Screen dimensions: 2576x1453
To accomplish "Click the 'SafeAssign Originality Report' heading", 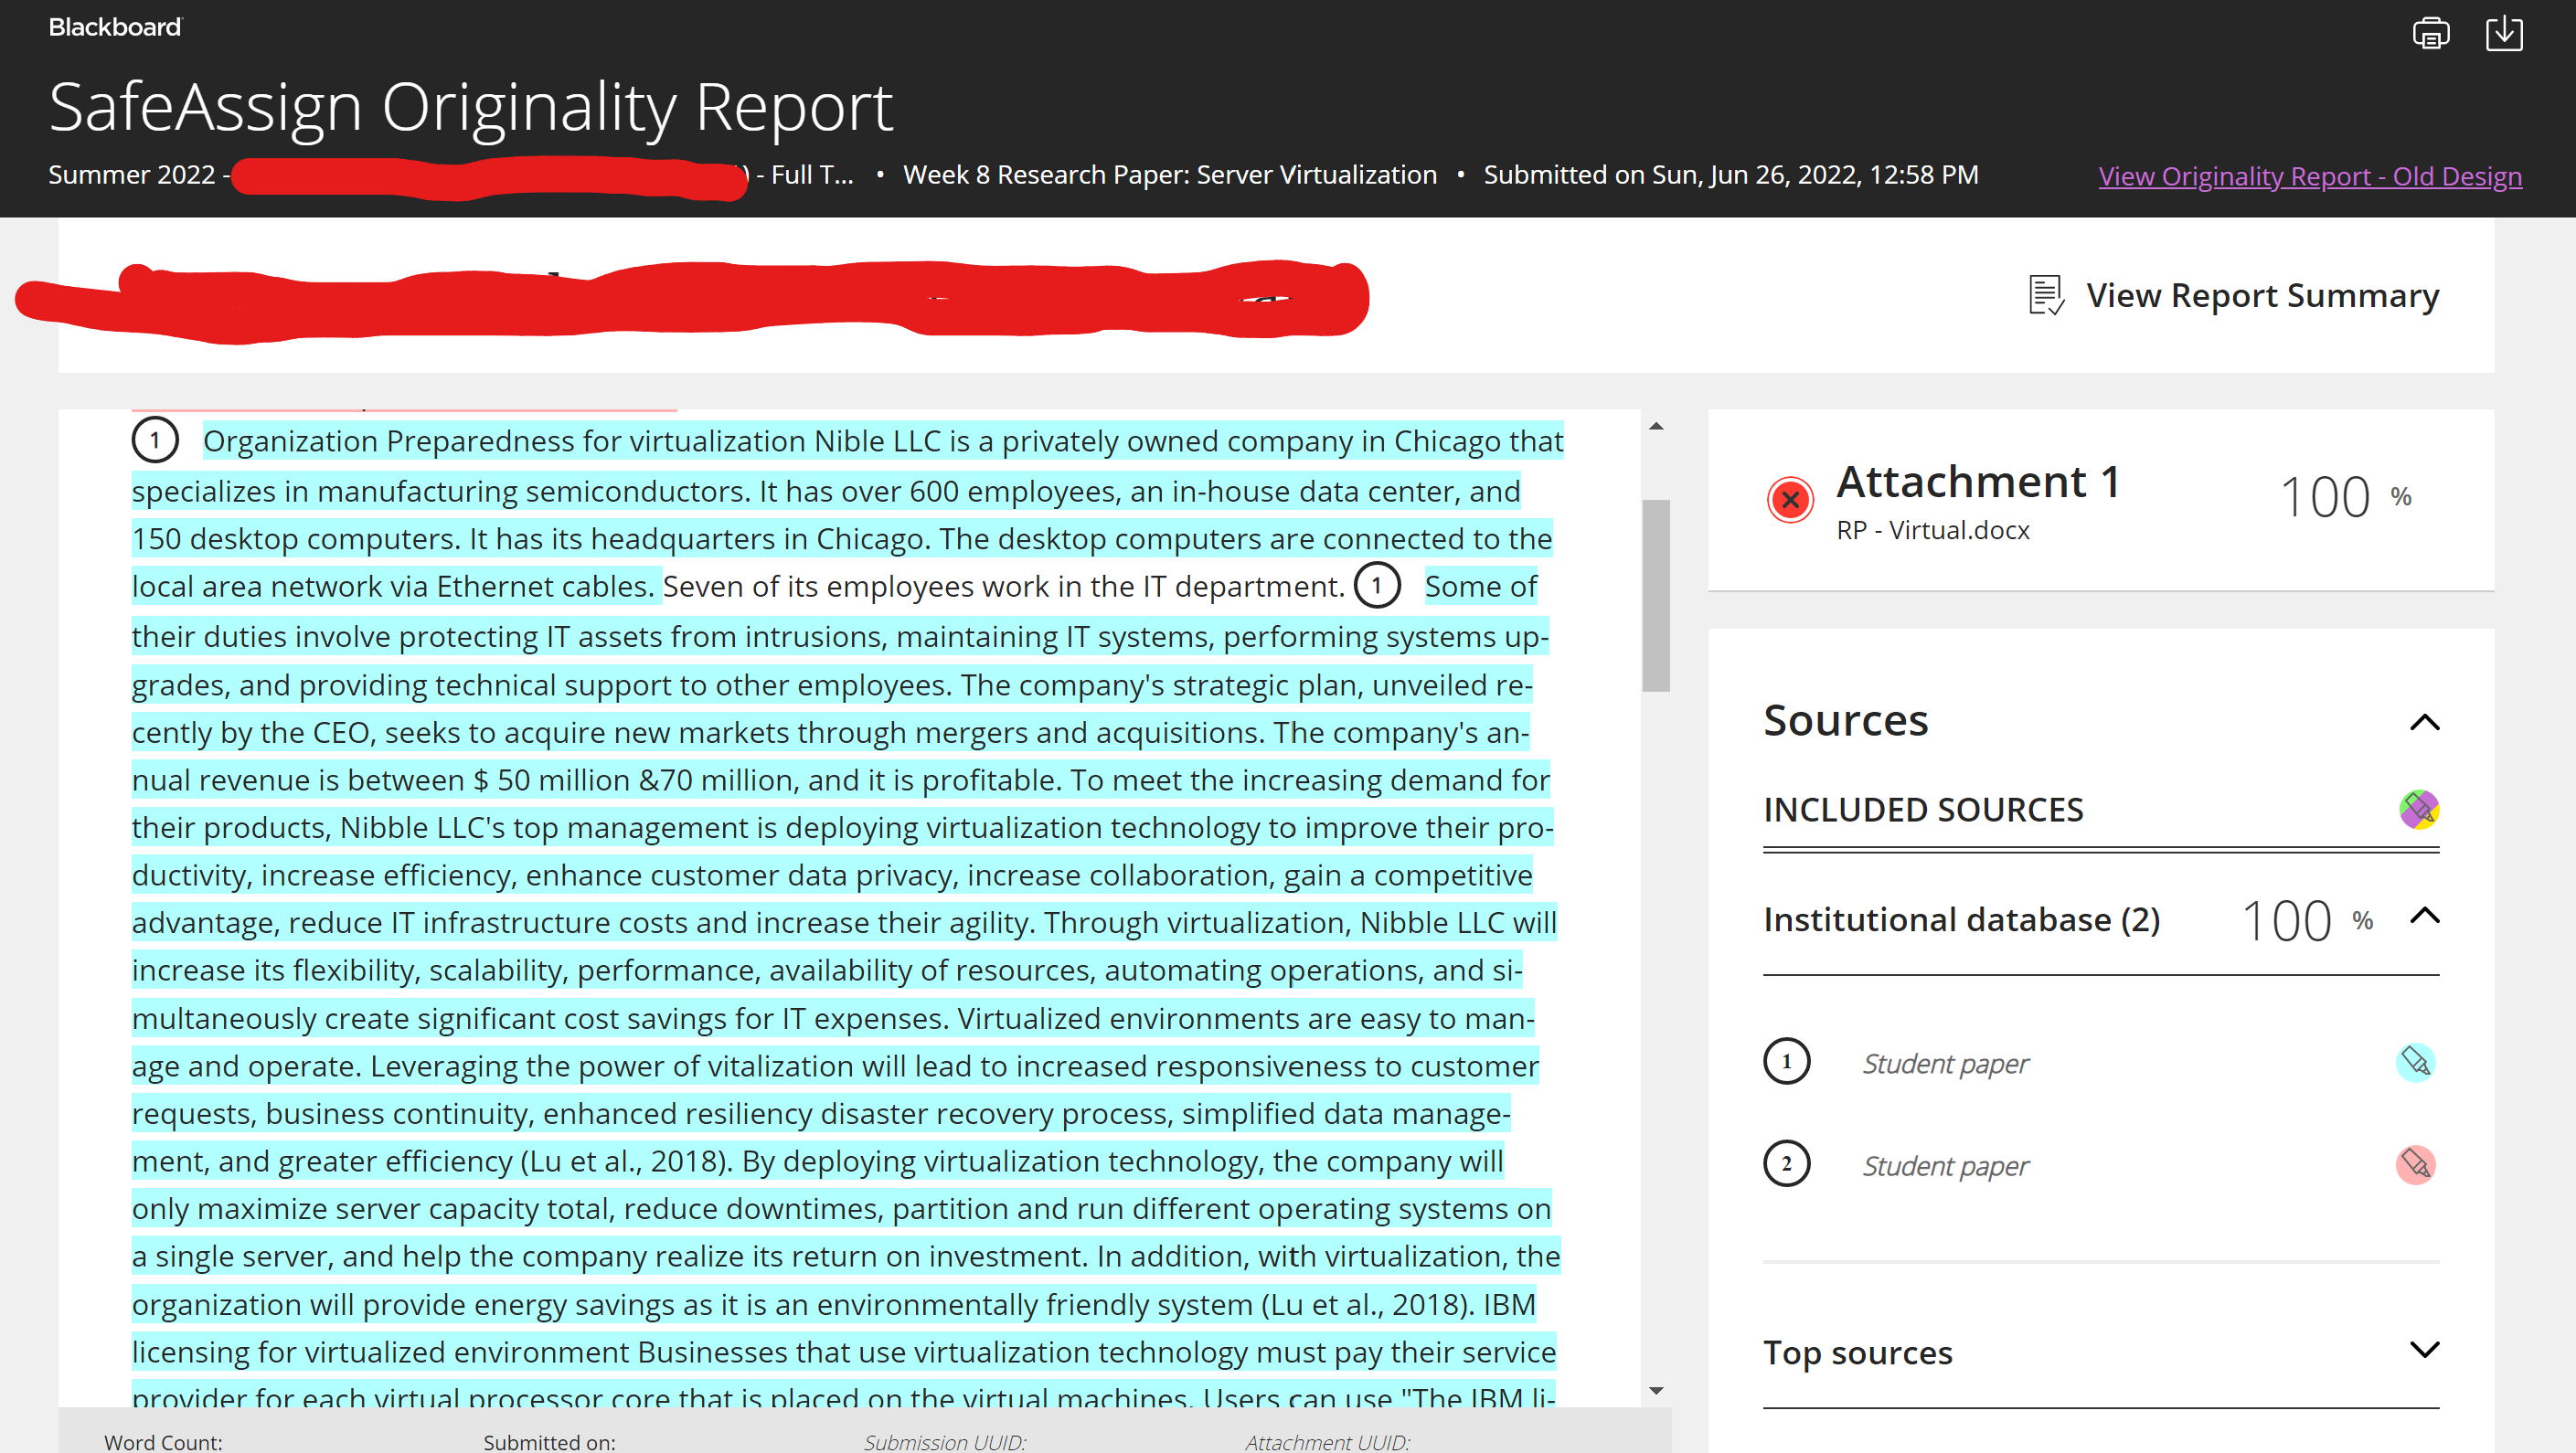I will click(x=470, y=107).
